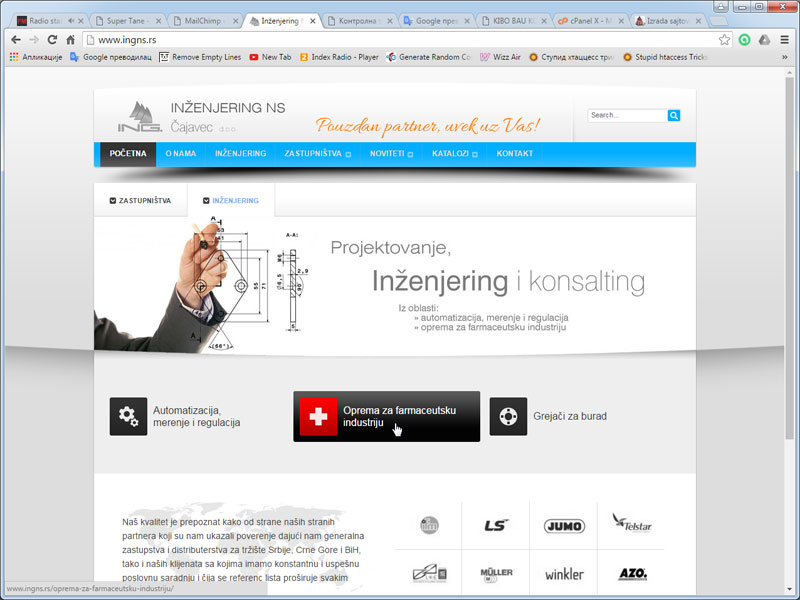Image resolution: width=800 pixels, height=600 pixels.
Task: Expand the KATALOZI menu dropdown
Action: 474,154
